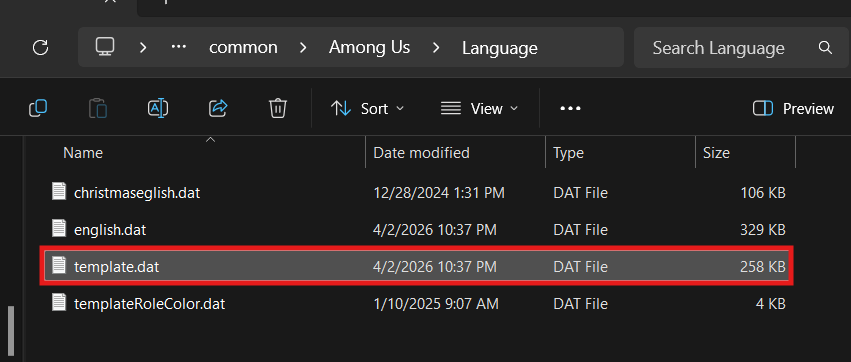
Task: Click the 329 KB size cell
Action: pos(763,230)
